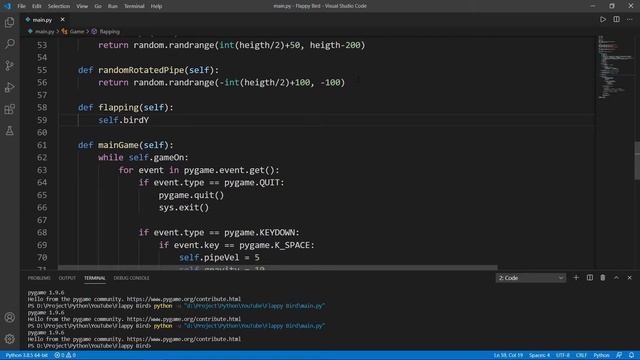Maximize the panel with chevron up
Viewport: 640px width, 360px height.
pyautogui.click(x=616, y=278)
